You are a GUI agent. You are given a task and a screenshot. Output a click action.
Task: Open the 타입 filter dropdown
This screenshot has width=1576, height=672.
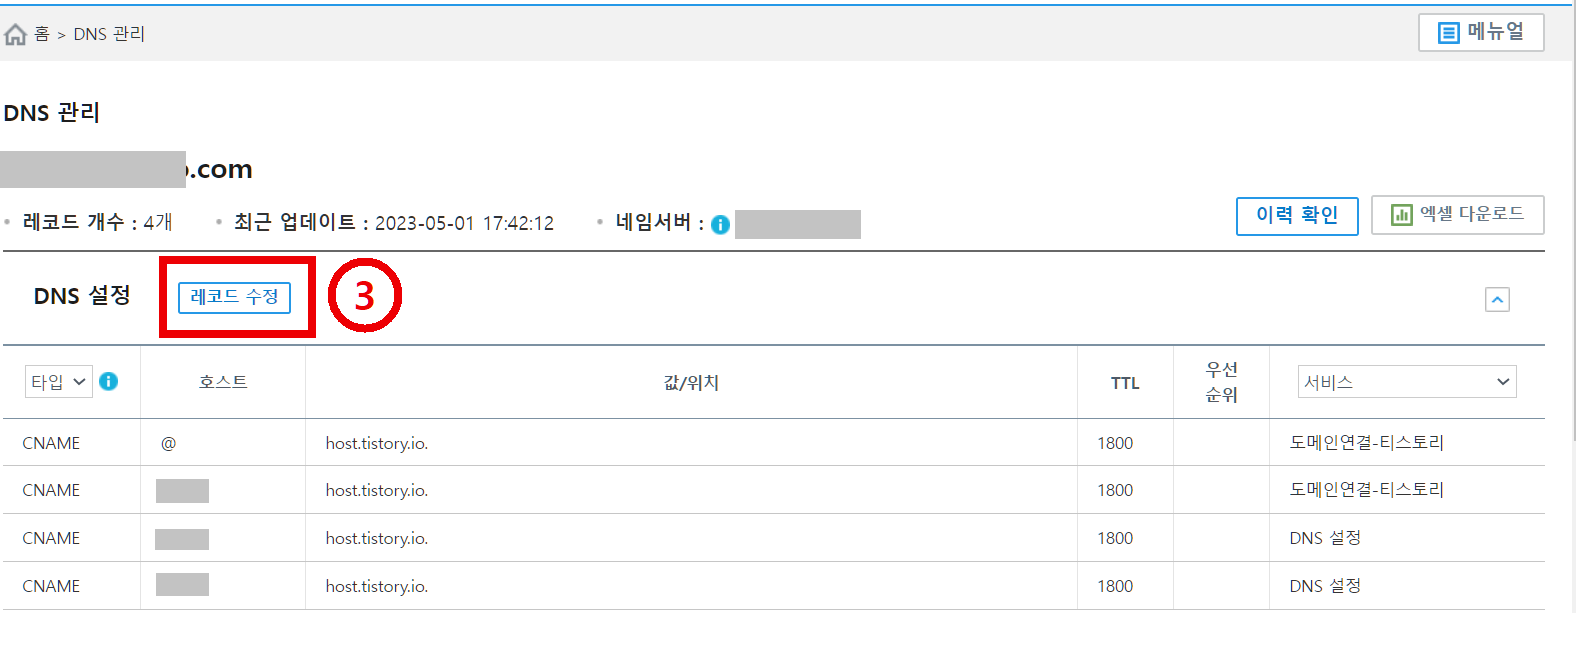(57, 381)
